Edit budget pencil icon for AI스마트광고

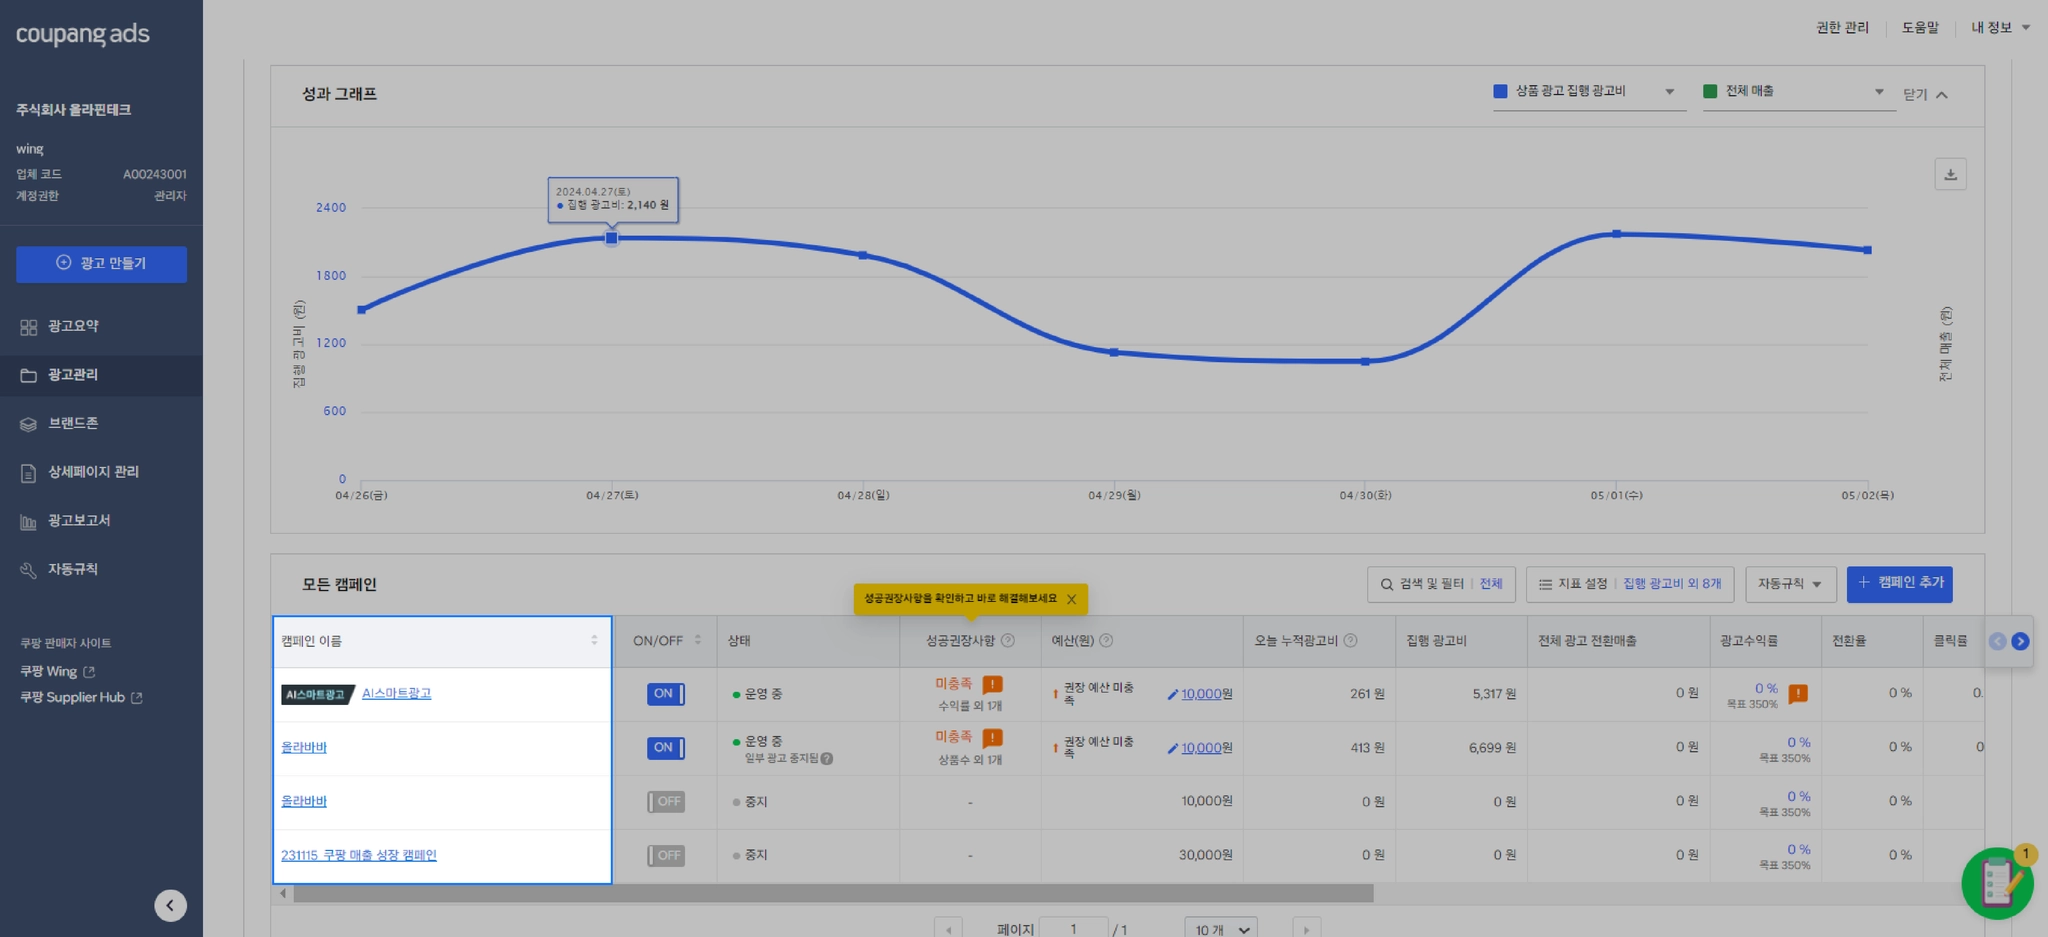pyautogui.click(x=1172, y=694)
